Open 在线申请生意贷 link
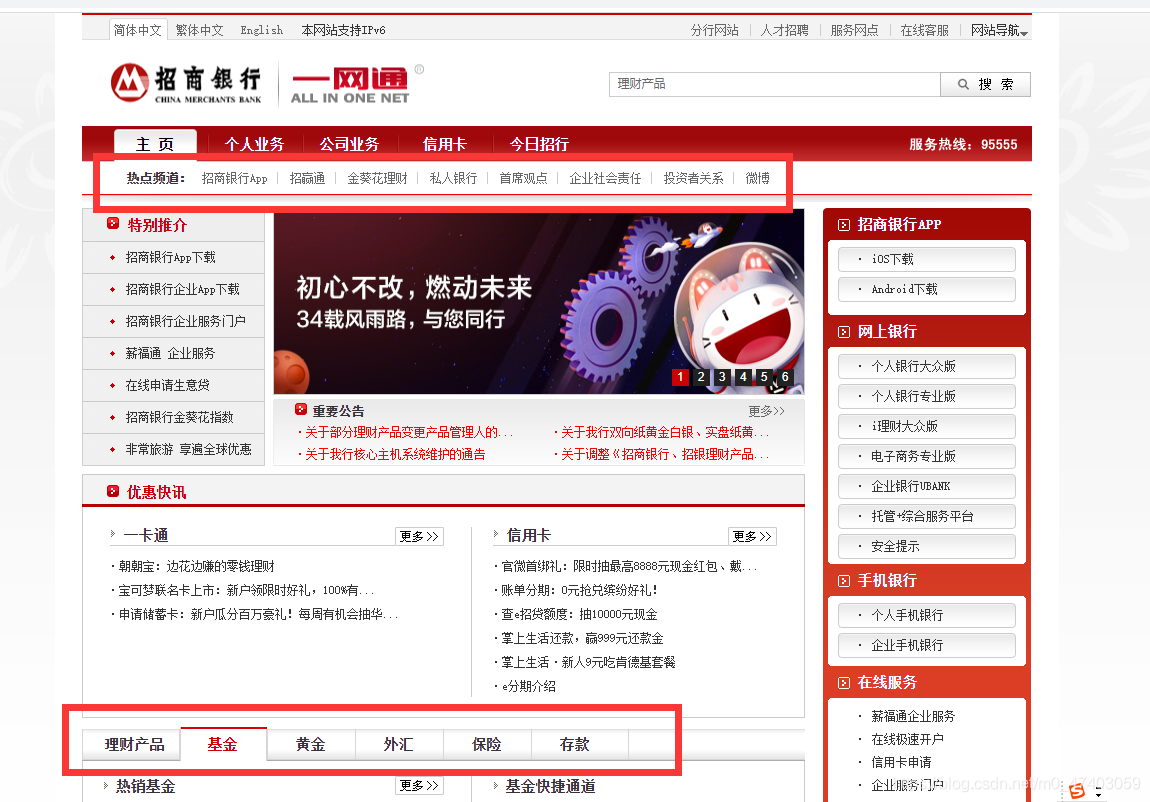The height and width of the screenshot is (802, 1150). (167, 385)
